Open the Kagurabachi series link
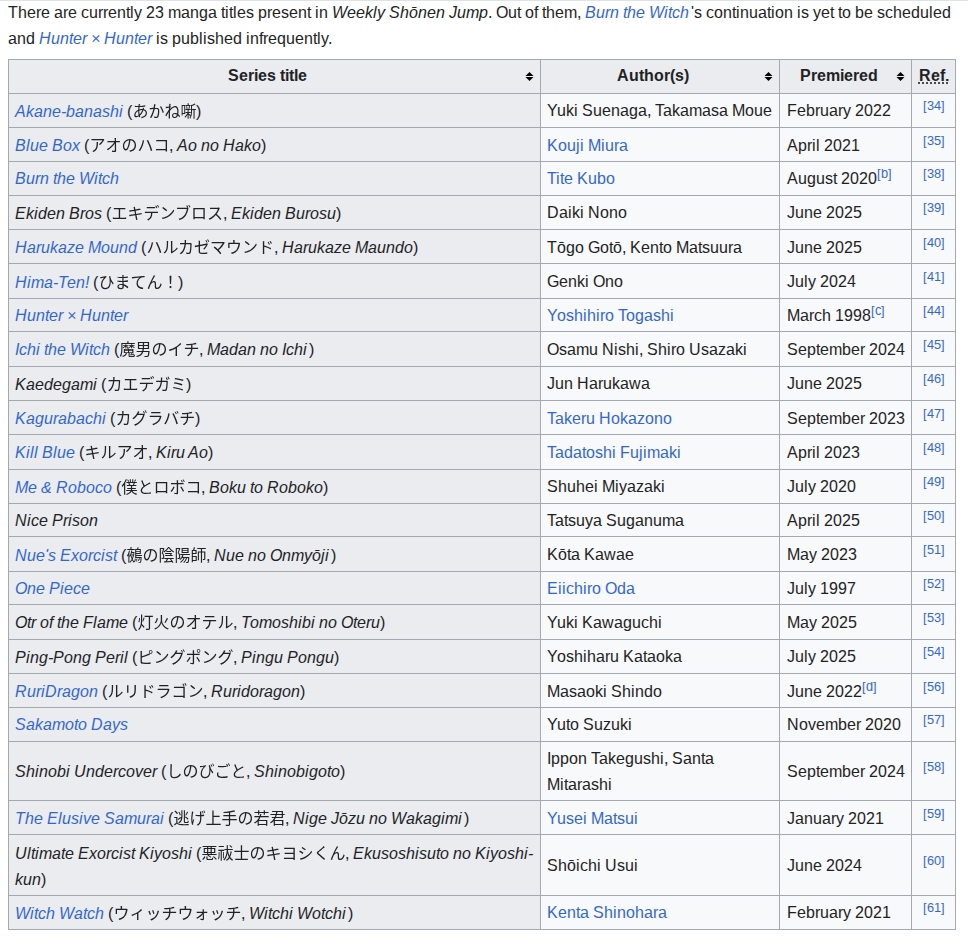 tap(60, 418)
